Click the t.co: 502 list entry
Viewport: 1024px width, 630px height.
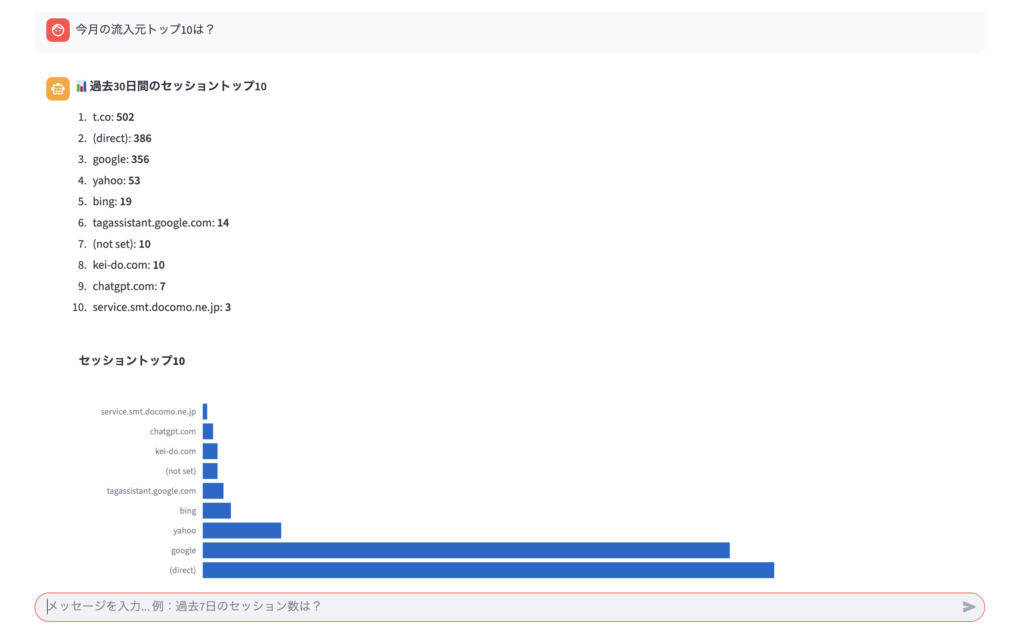click(113, 117)
